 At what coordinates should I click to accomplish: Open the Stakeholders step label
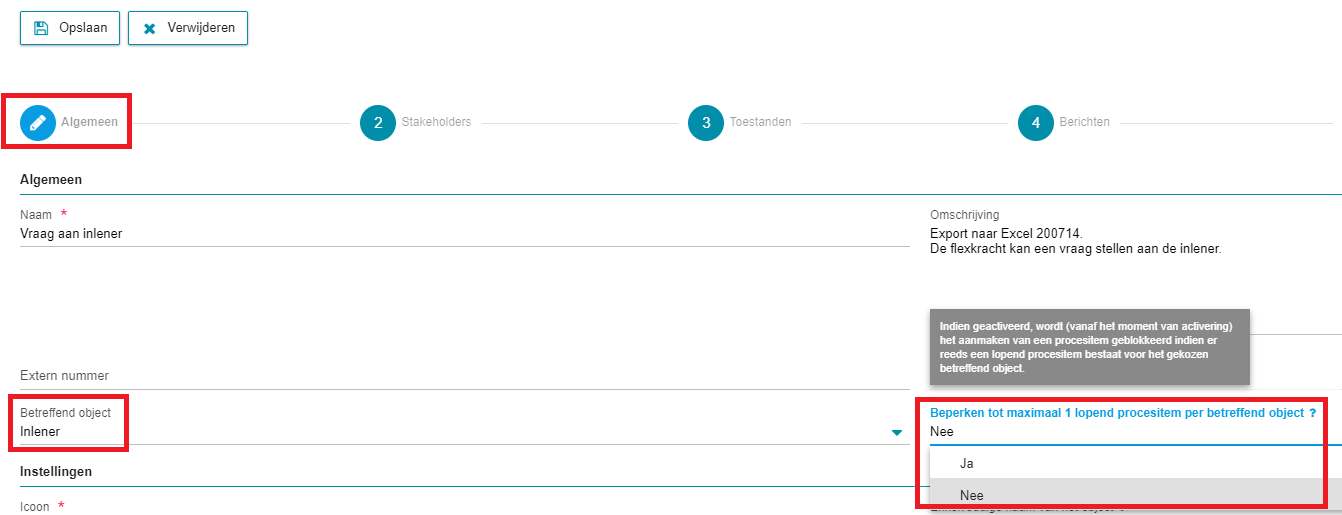(x=436, y=122)
